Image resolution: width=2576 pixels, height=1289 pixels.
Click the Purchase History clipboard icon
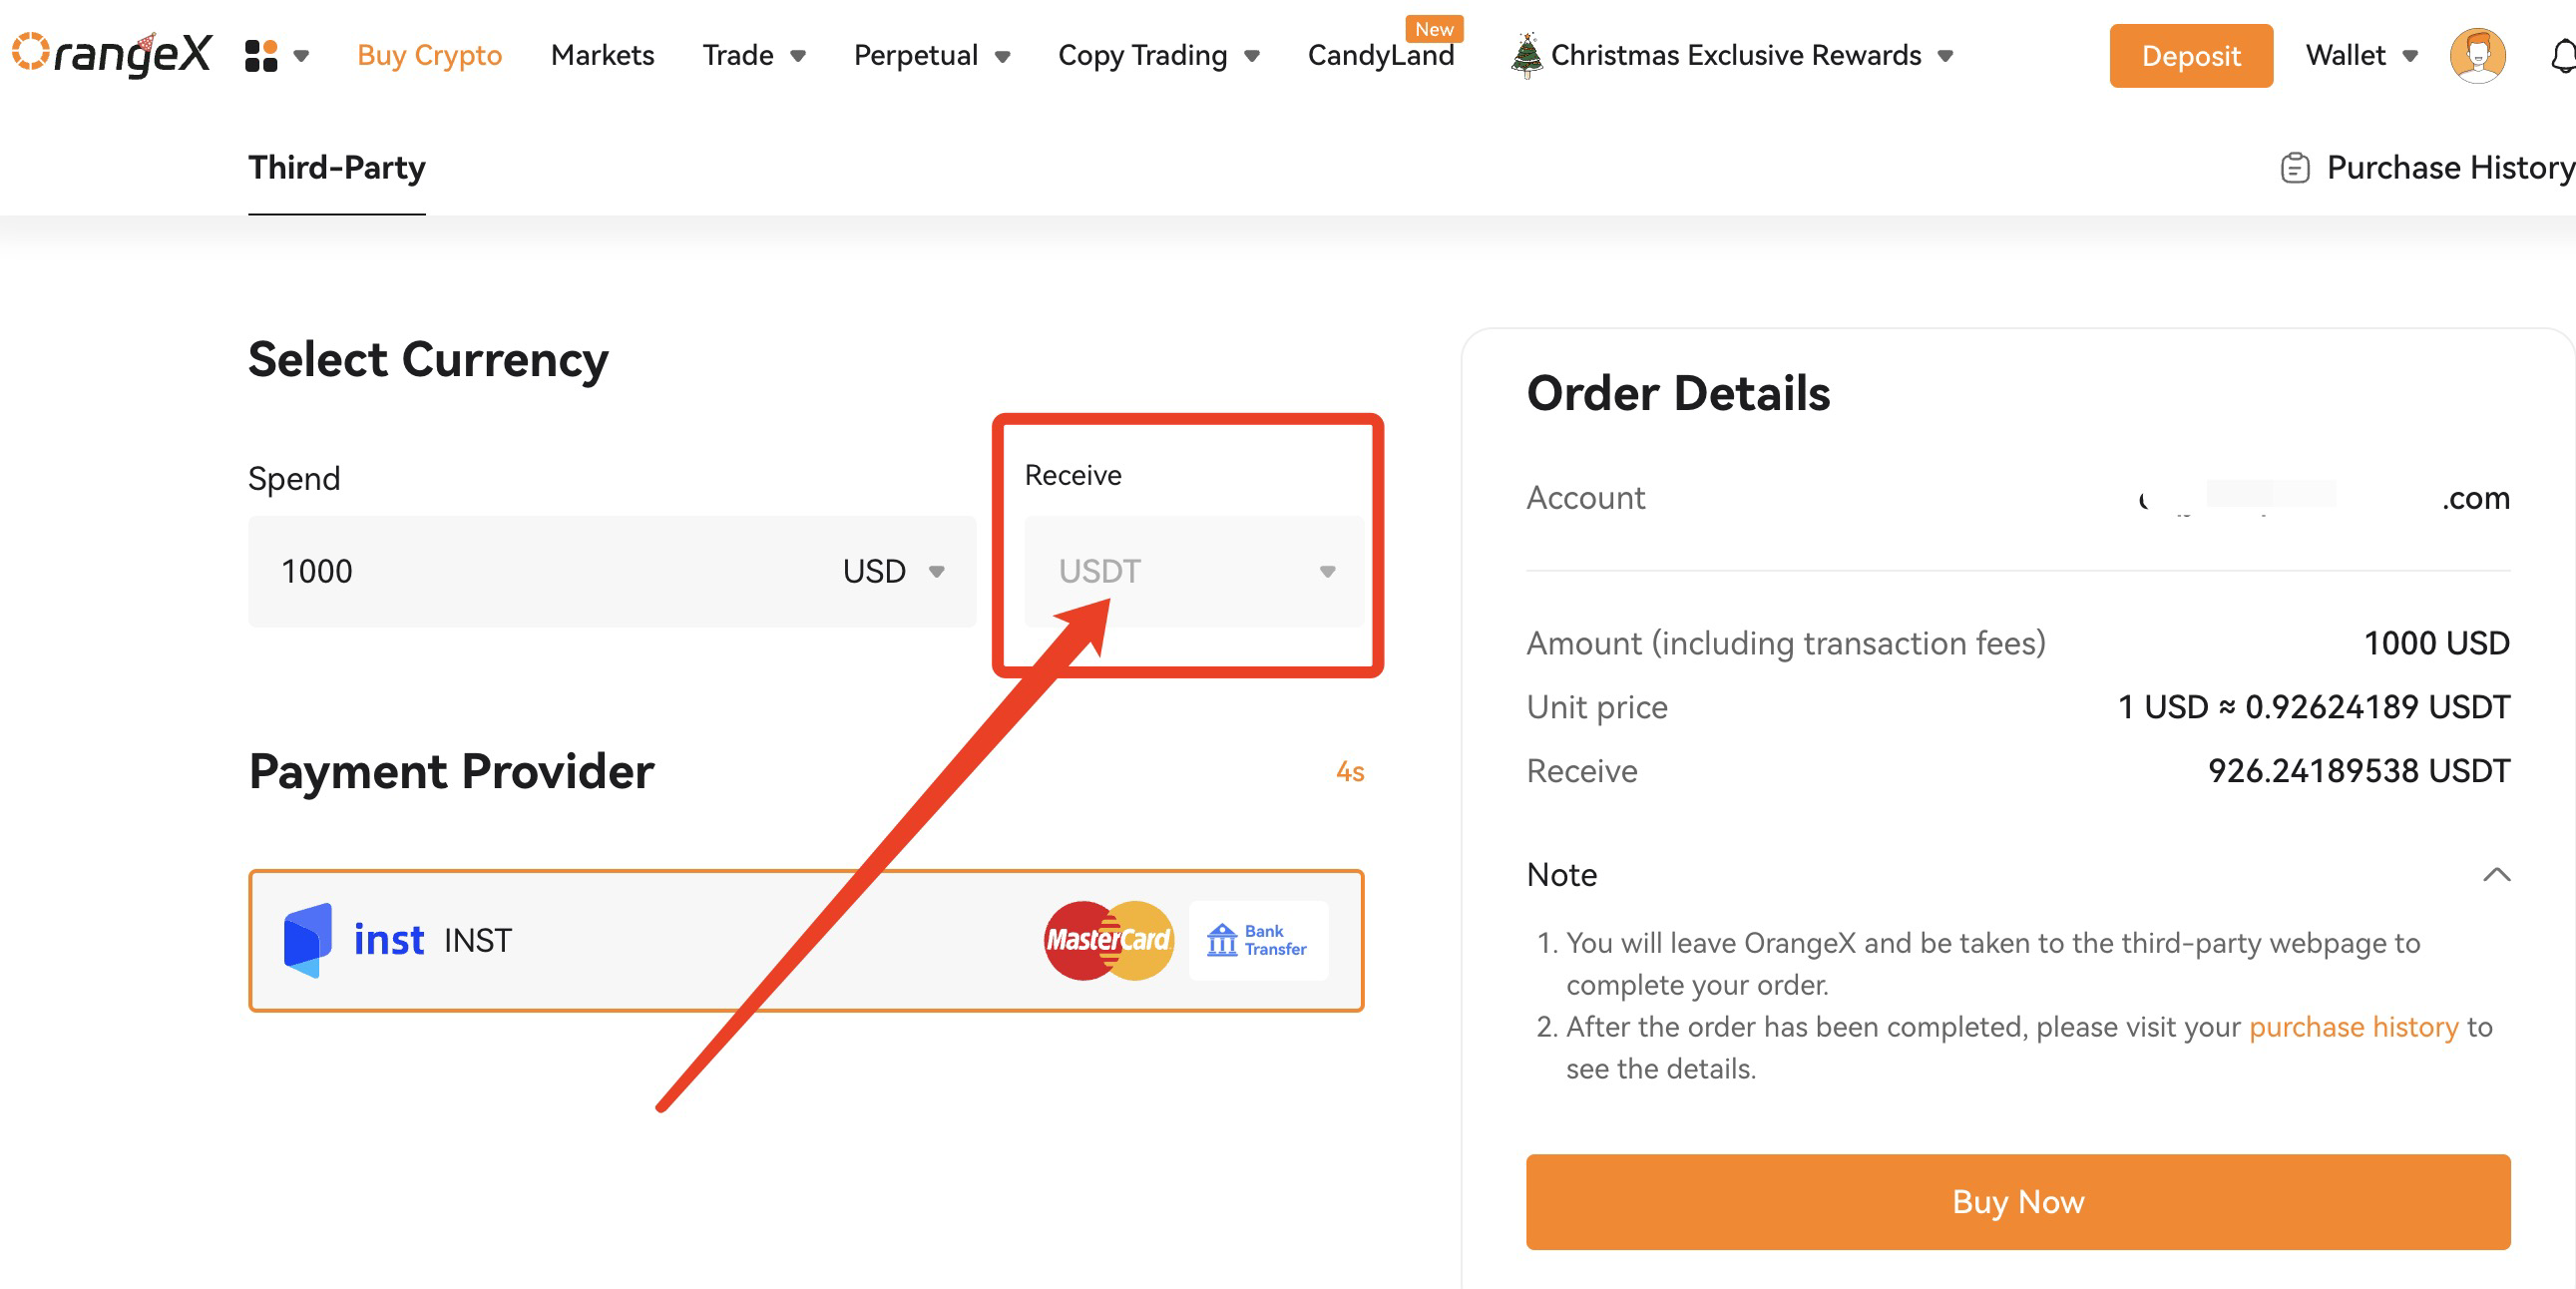[2294, 167]
